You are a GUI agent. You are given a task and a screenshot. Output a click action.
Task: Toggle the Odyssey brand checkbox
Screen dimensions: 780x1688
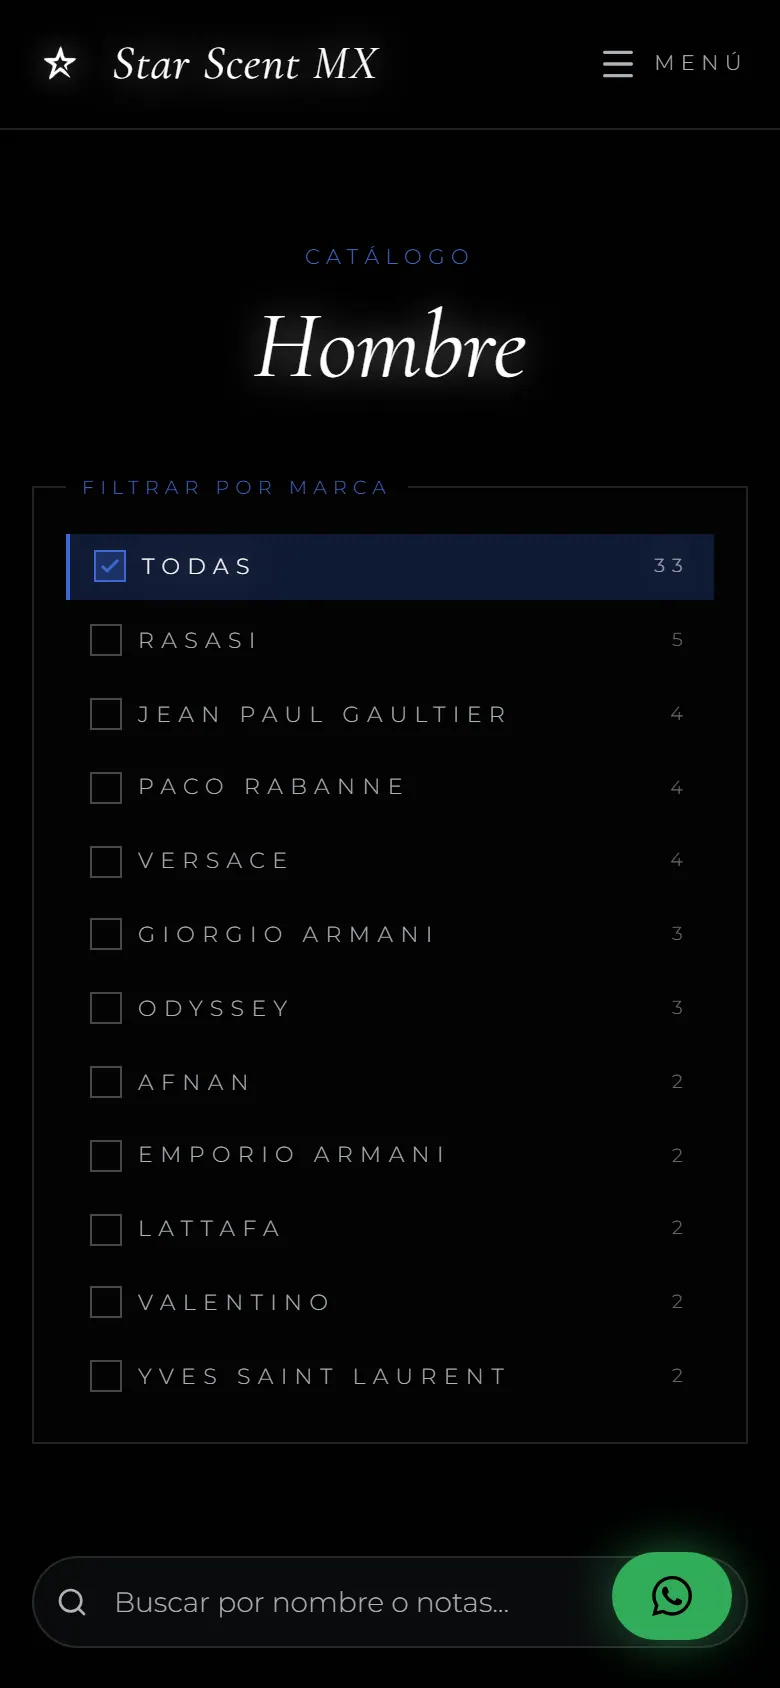pyautogui.click(x=106, y=1008)
